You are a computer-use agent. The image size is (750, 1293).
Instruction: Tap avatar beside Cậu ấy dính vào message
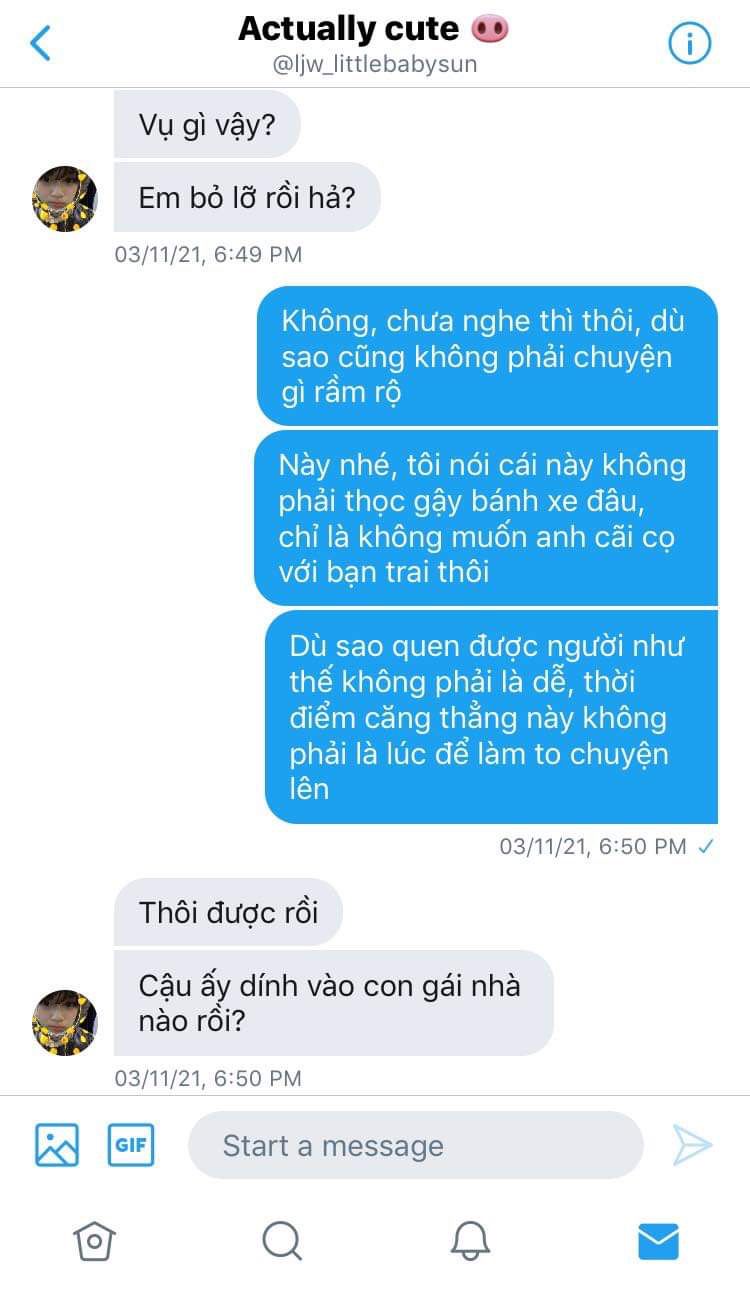tap(65, 1023)
